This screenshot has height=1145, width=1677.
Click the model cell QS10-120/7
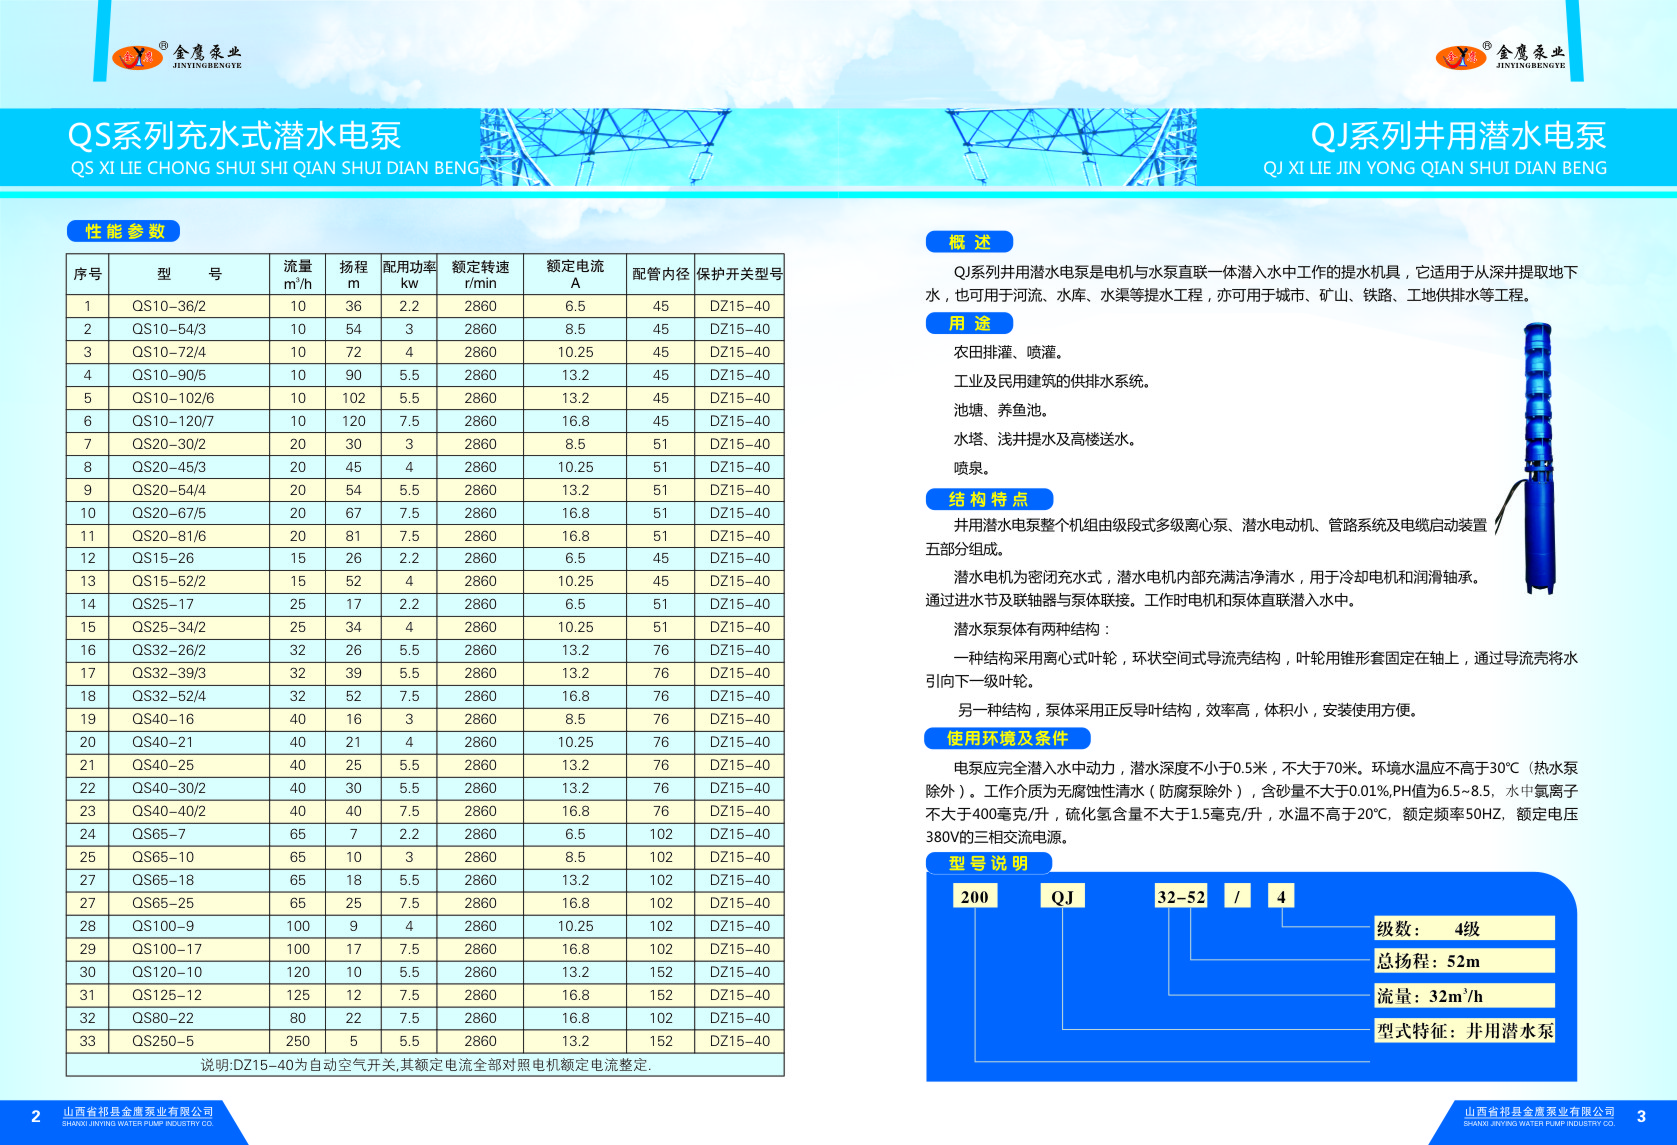189,421
